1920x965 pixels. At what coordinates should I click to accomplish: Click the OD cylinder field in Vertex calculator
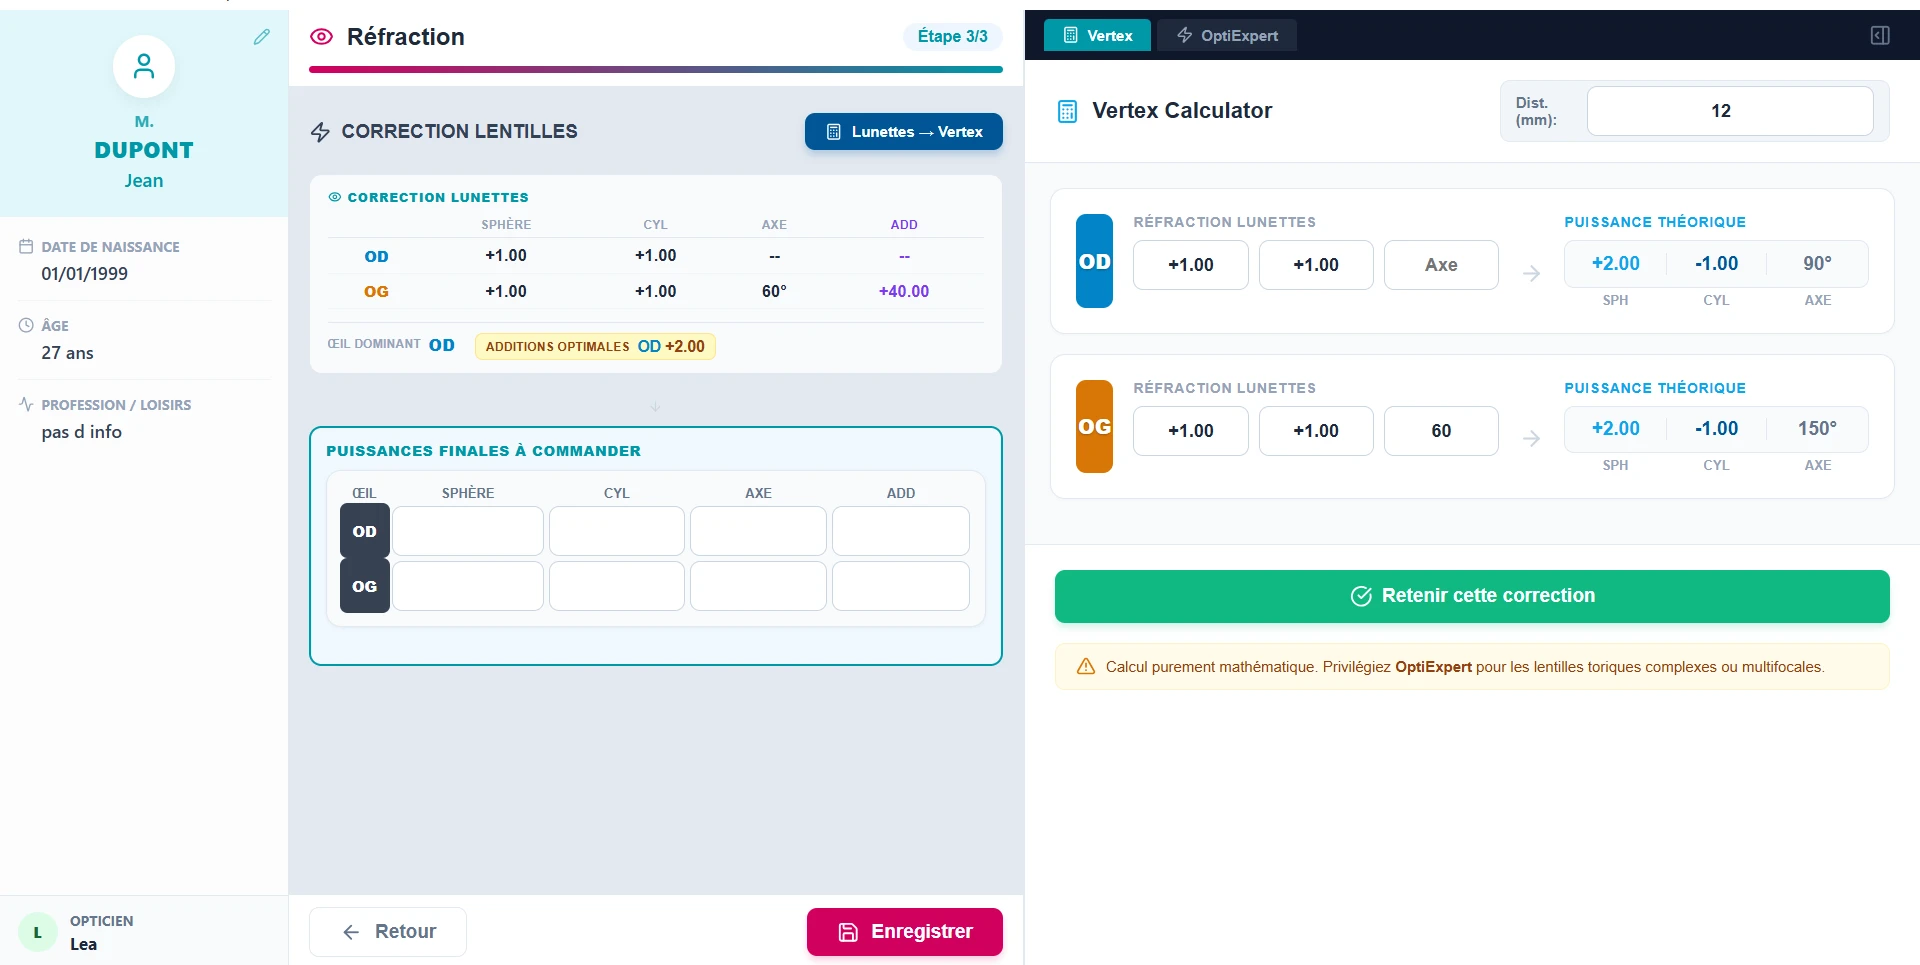tap(1316, 265)
